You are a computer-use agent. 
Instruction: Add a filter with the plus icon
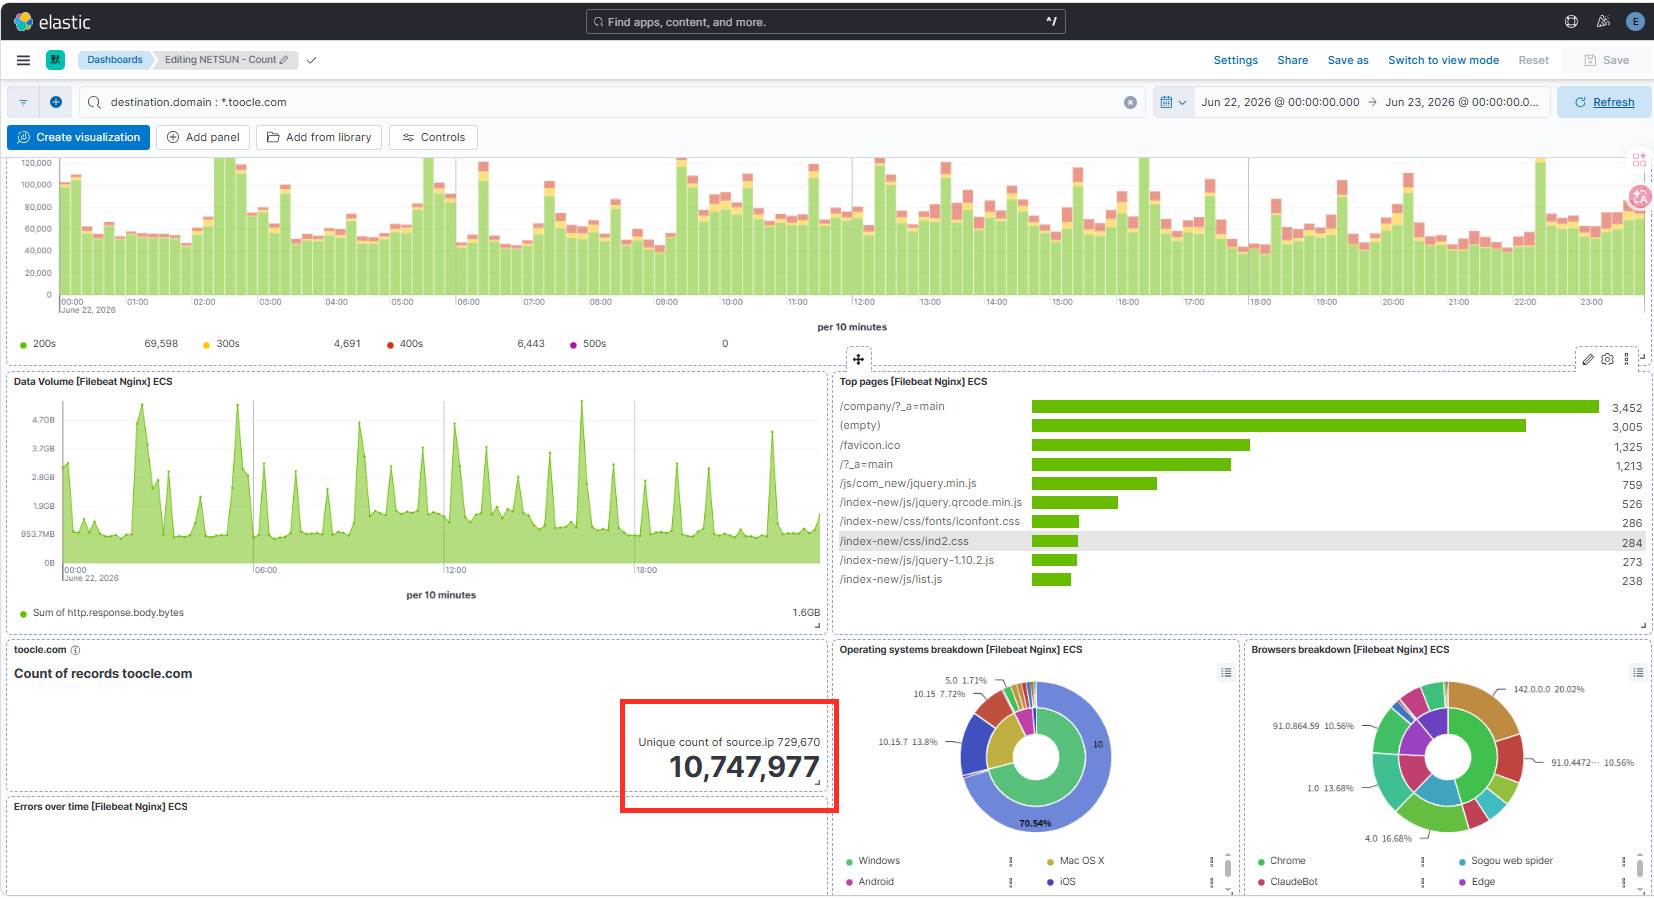pos(56,102)
